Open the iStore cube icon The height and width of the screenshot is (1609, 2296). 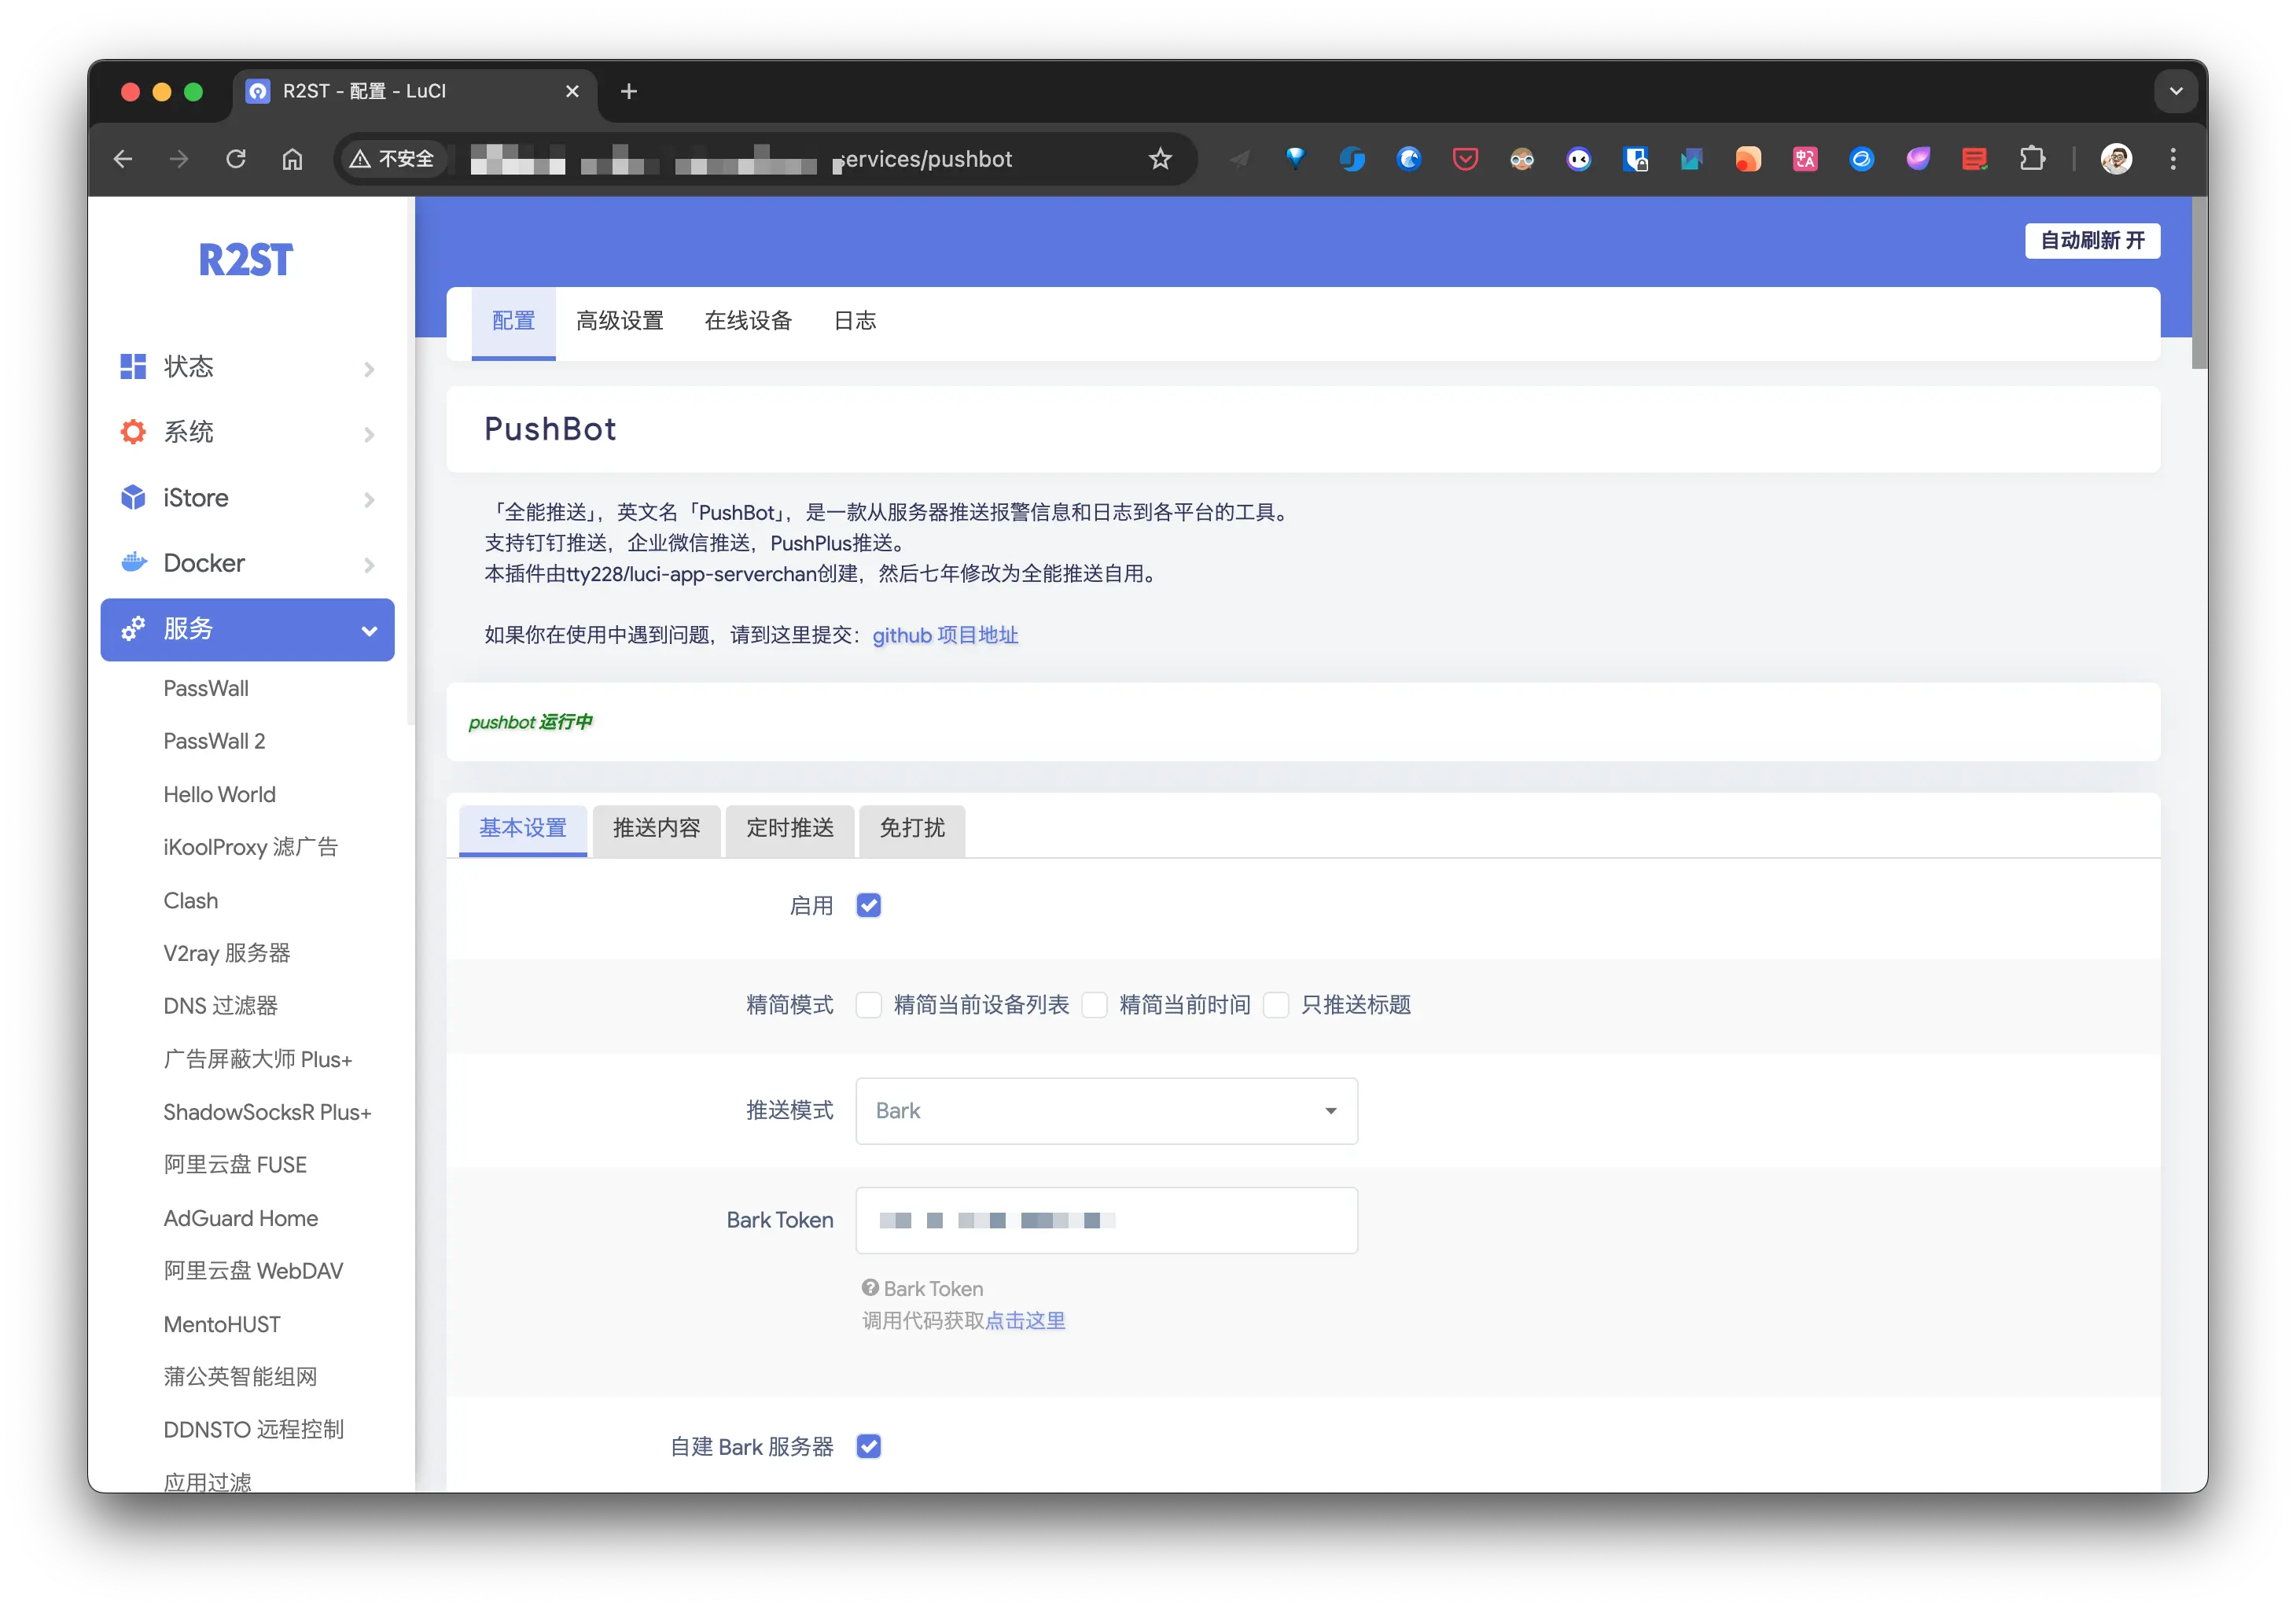tap(133, 497)
